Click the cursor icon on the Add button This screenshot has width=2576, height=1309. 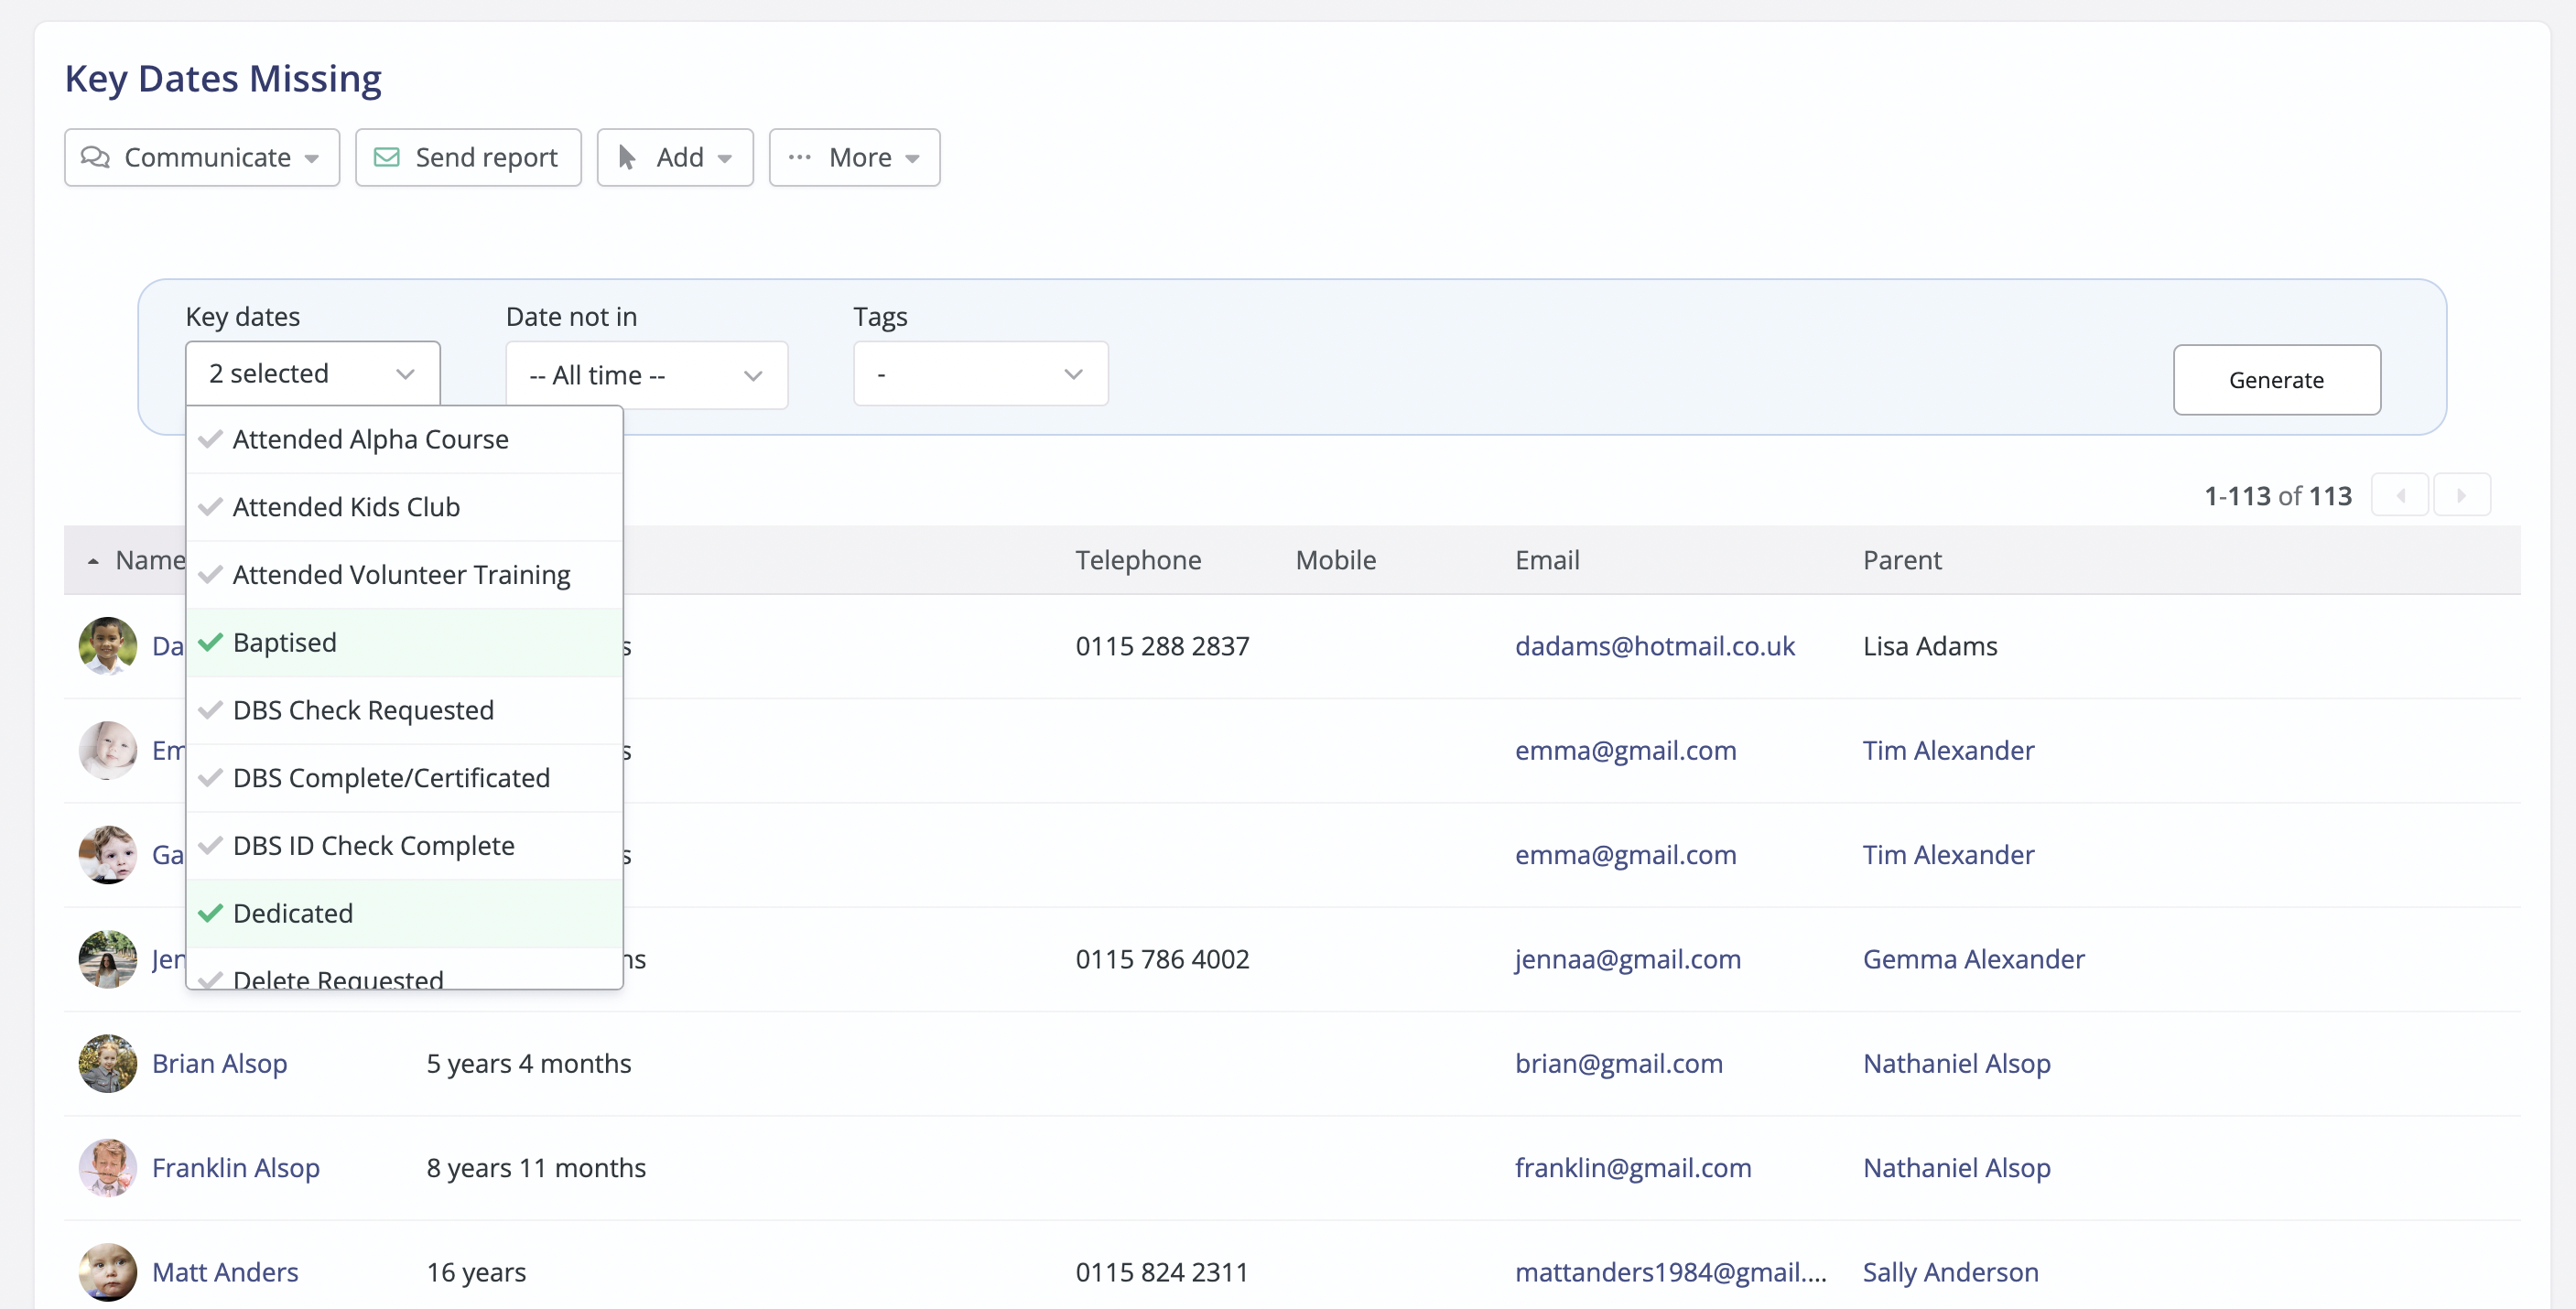(628, 157)
